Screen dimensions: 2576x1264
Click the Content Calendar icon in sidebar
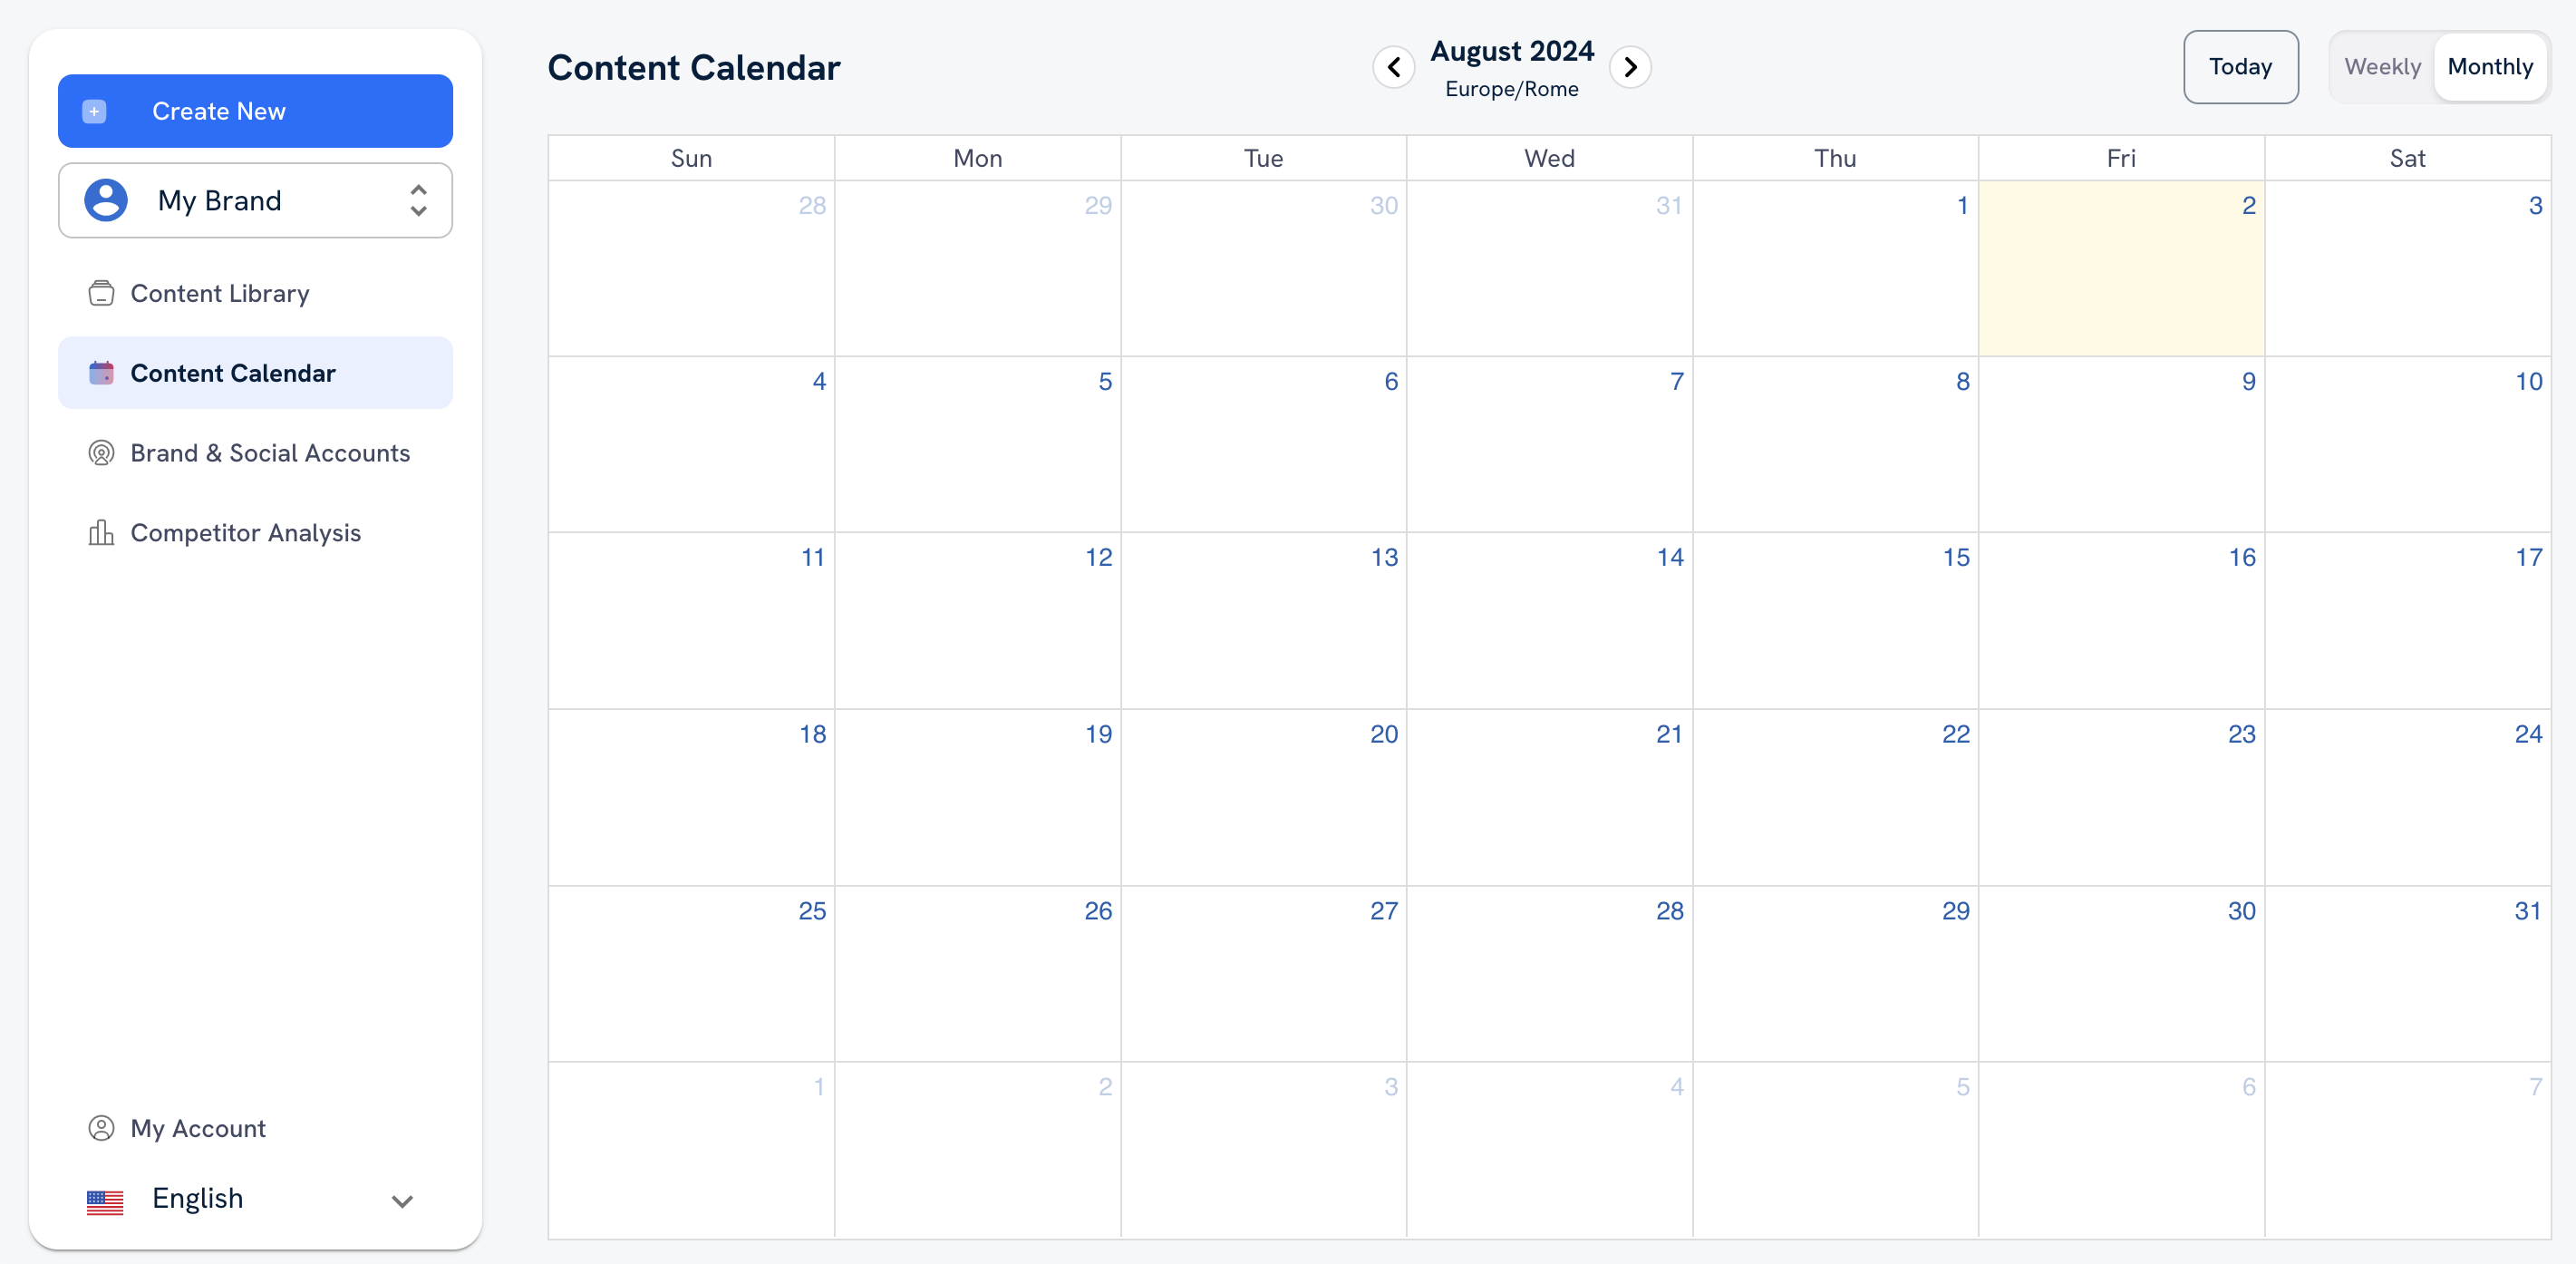(x=102, y=373)
